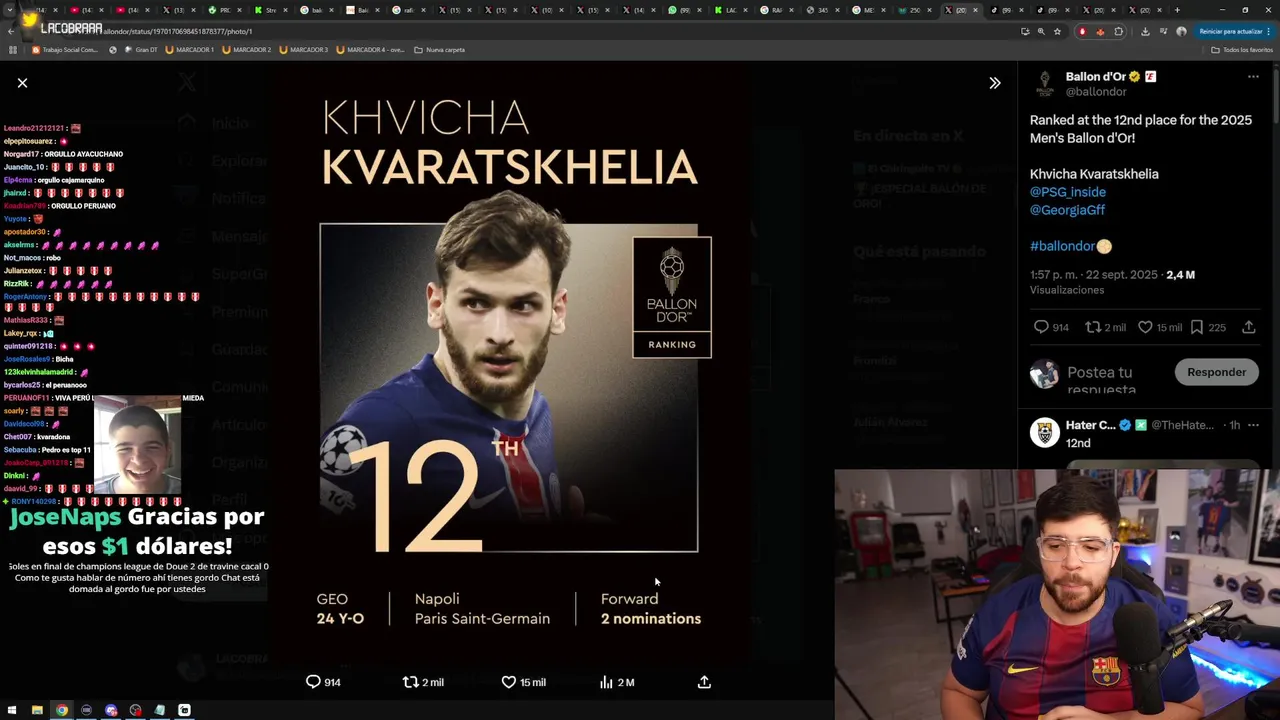Click the OBS Studio taskbar icon
1280x720 pixels.
pyautogui.click(x=135, y=710)
